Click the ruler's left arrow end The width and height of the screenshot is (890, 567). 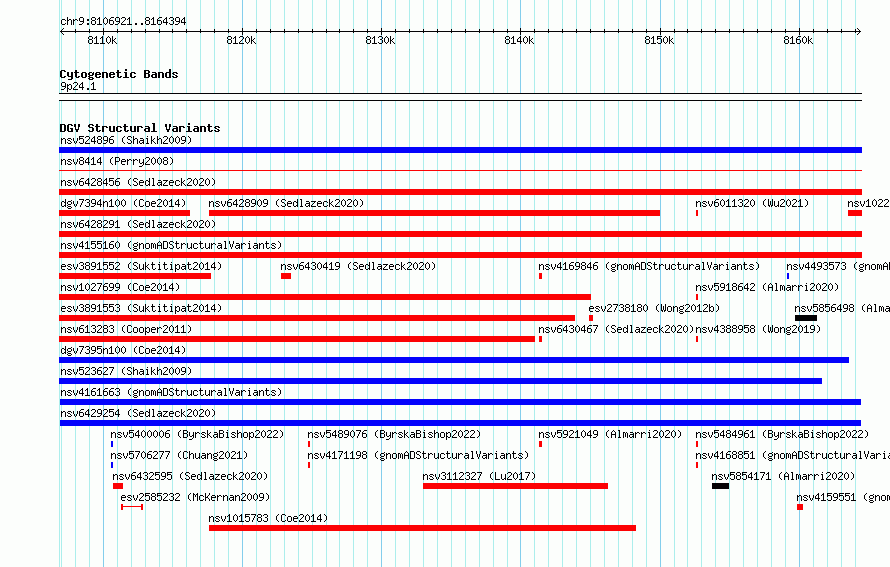coord(62,31)
